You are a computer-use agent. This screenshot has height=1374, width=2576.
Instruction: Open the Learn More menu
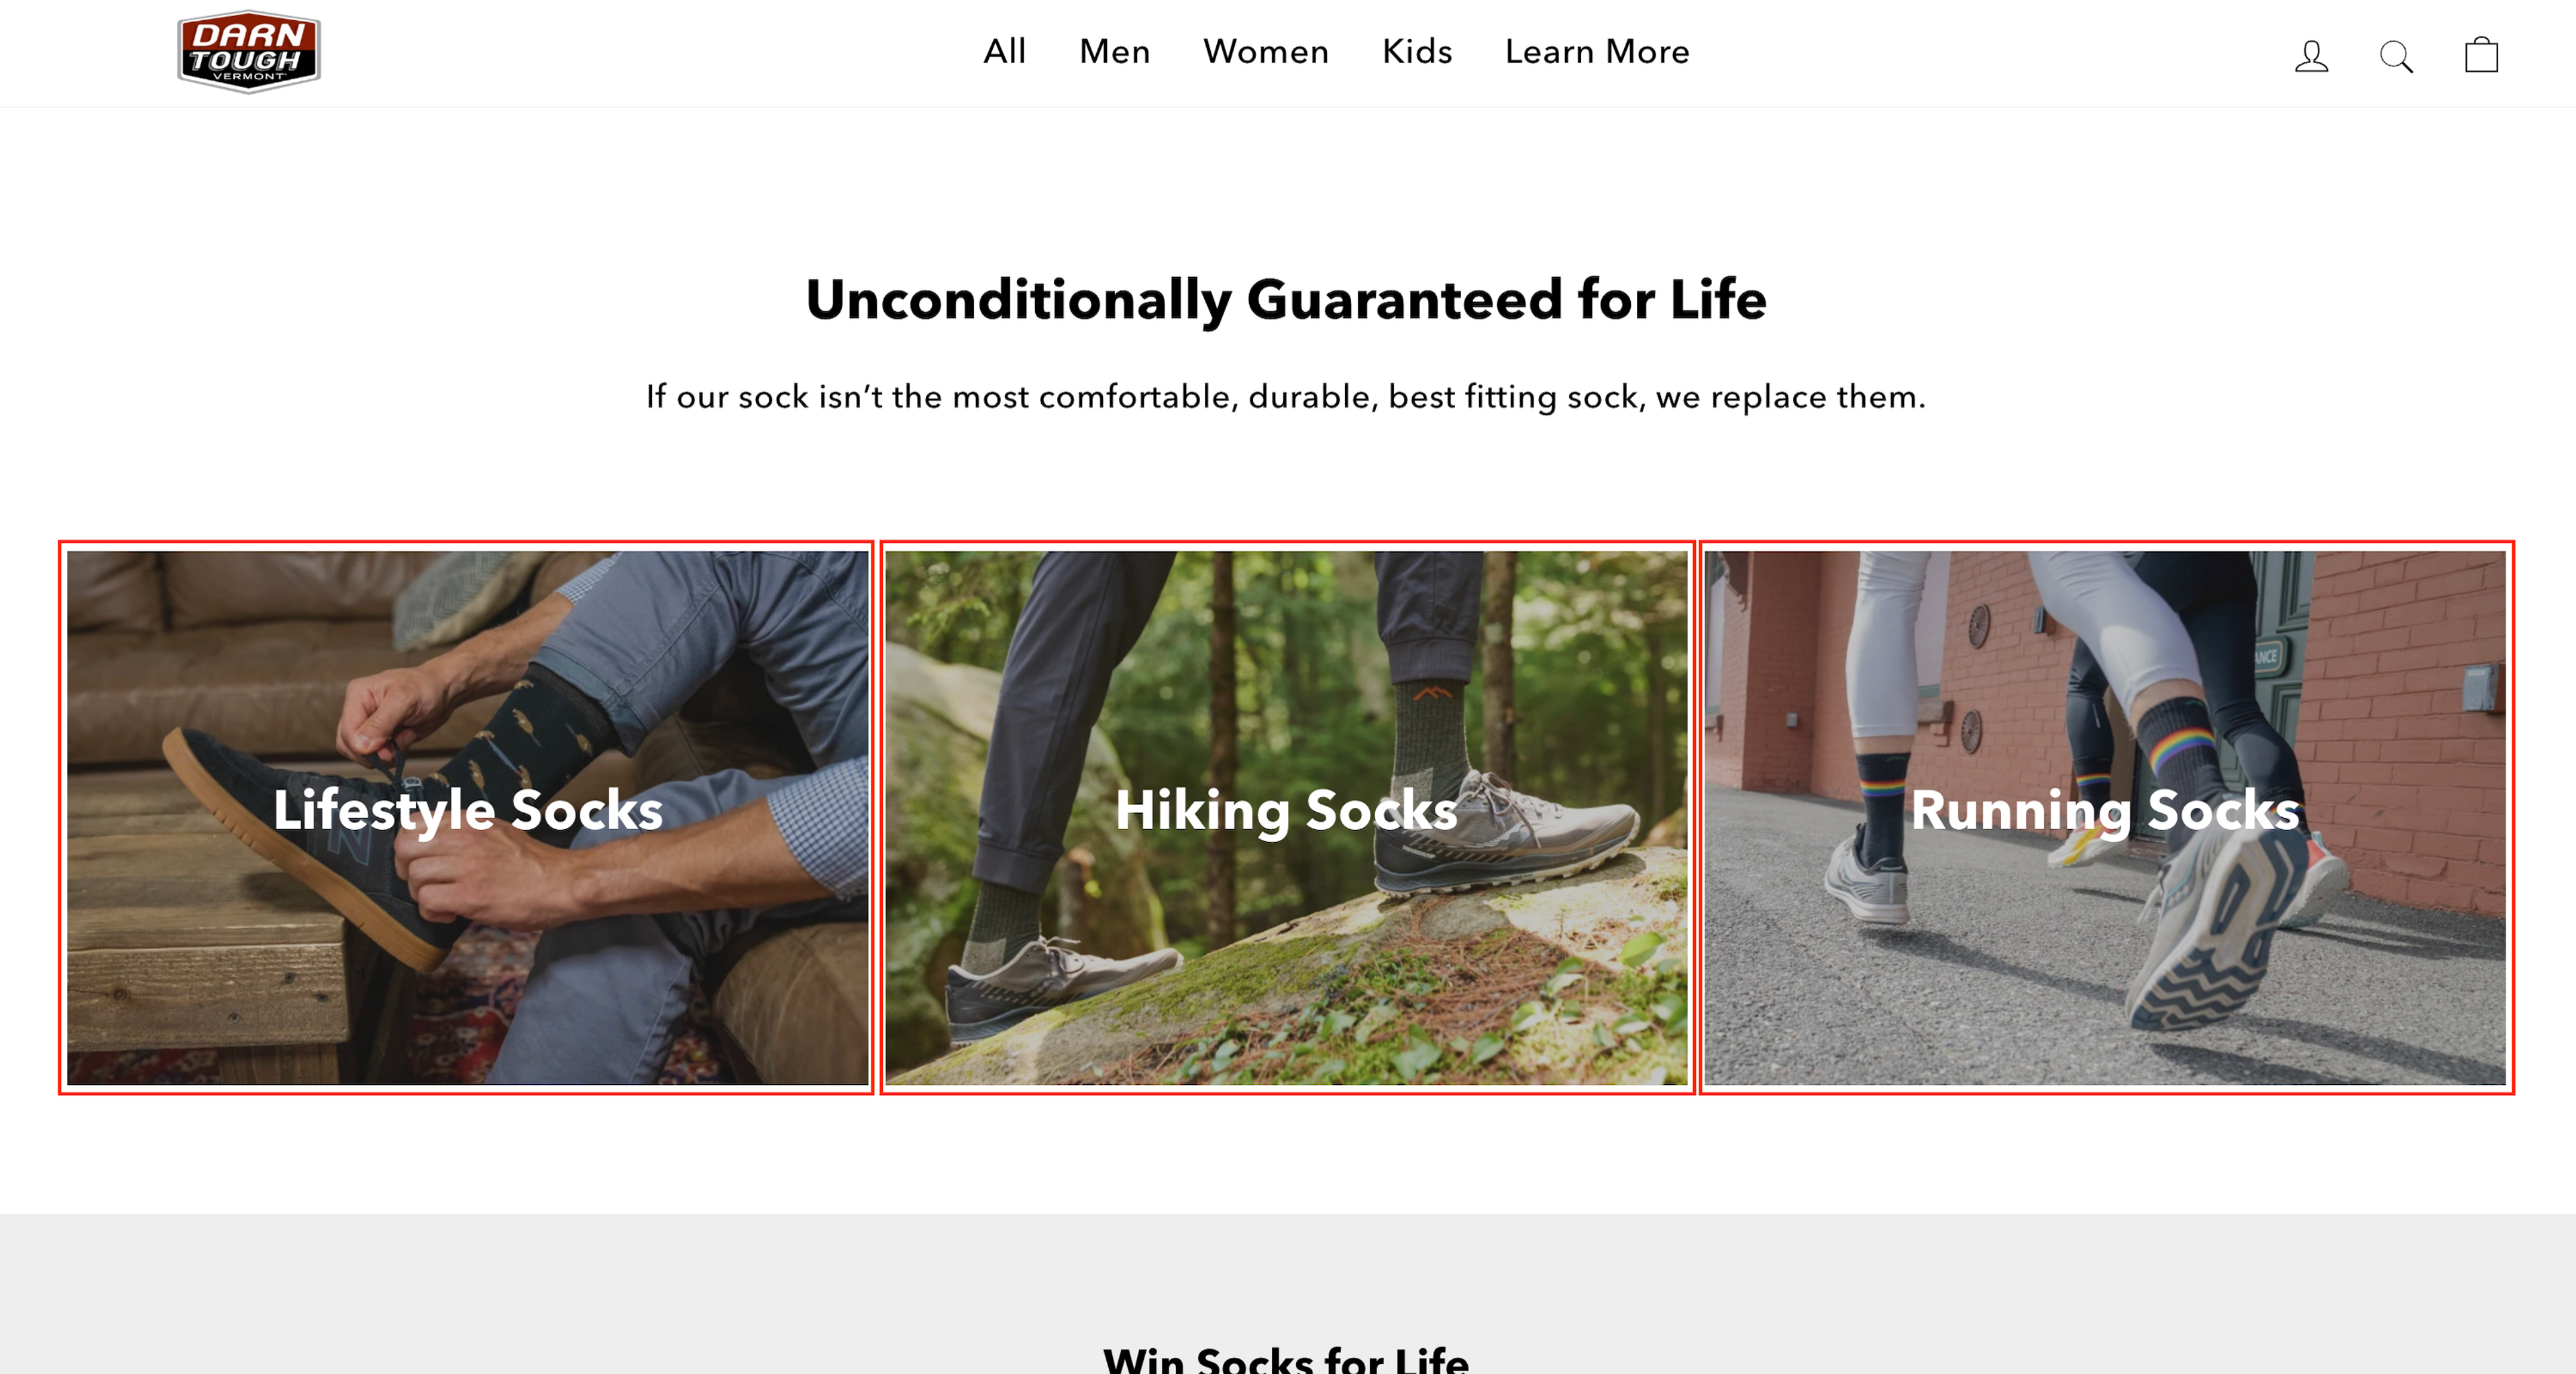pos(1596,52)
